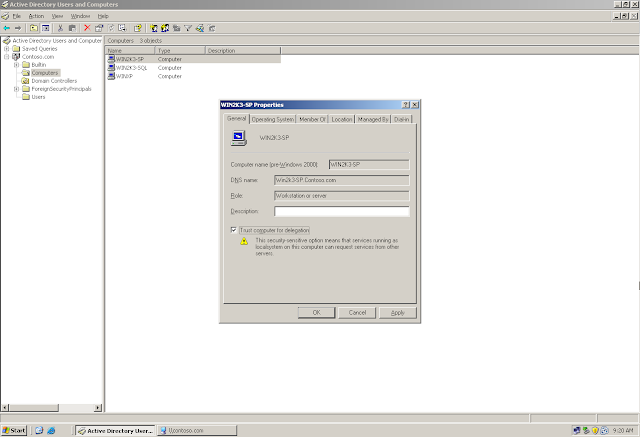Select the General tab
This screenshot has height=437, width=640.
(237, 119)
